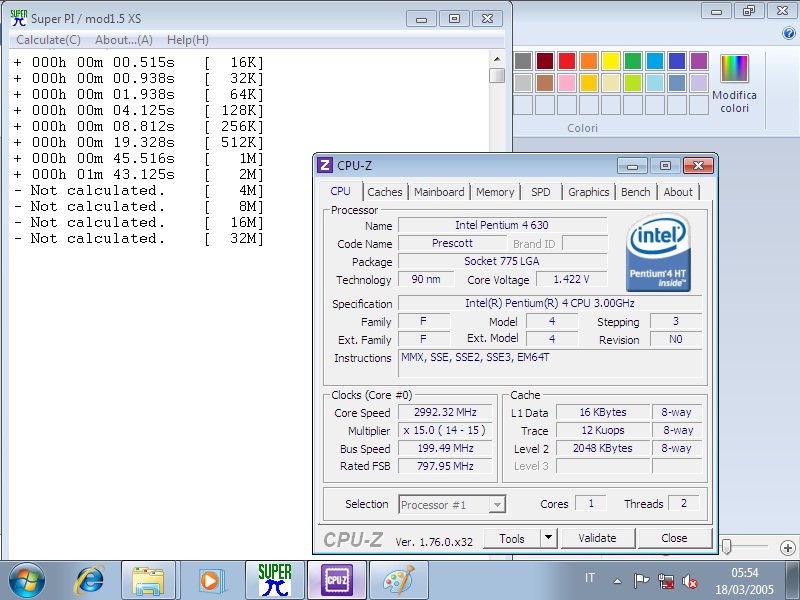Open Windows Media Player taskbar icon

click(210, 580)
